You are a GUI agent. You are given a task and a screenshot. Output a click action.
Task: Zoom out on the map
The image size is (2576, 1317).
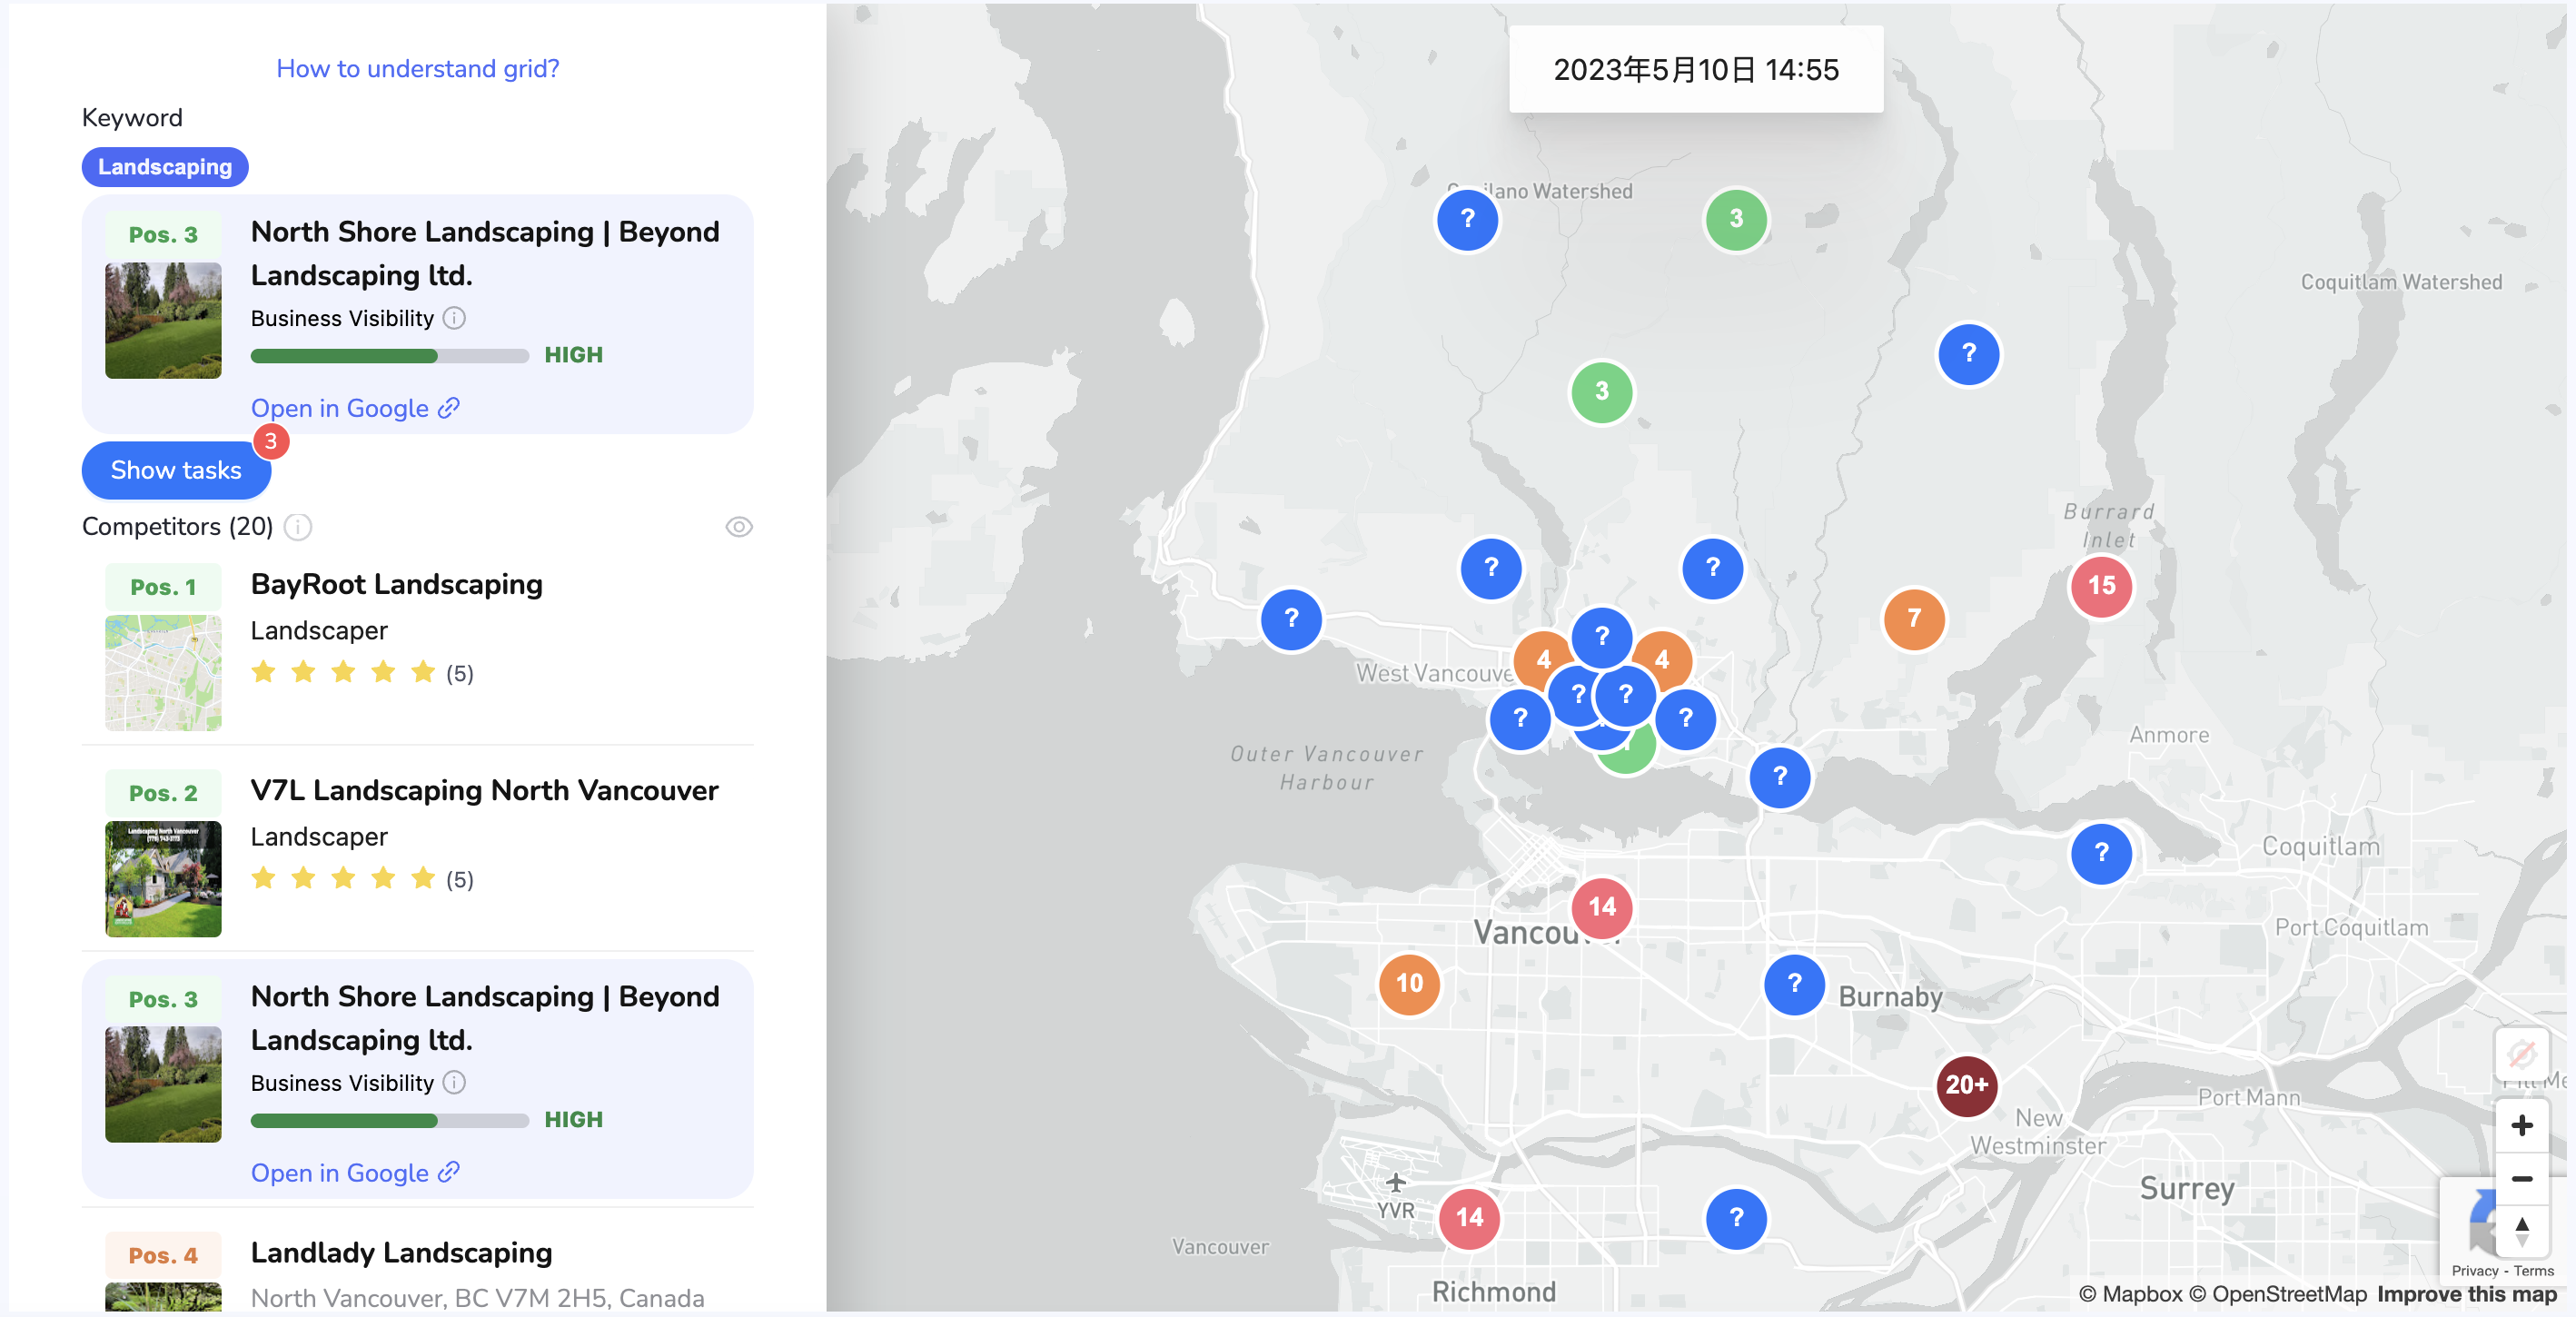tap(2521, 1179)
